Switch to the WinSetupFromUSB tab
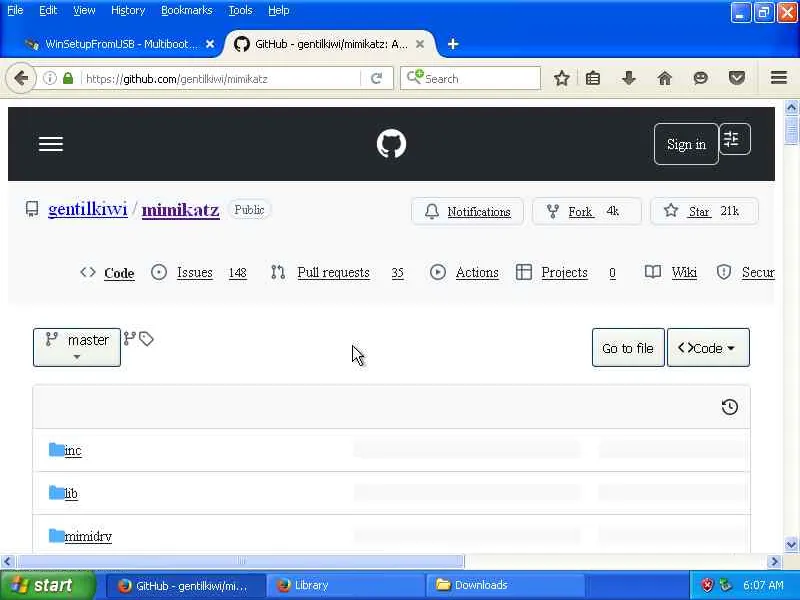The width and height of the screenshot is (800, 600). (x=120, y=44)
